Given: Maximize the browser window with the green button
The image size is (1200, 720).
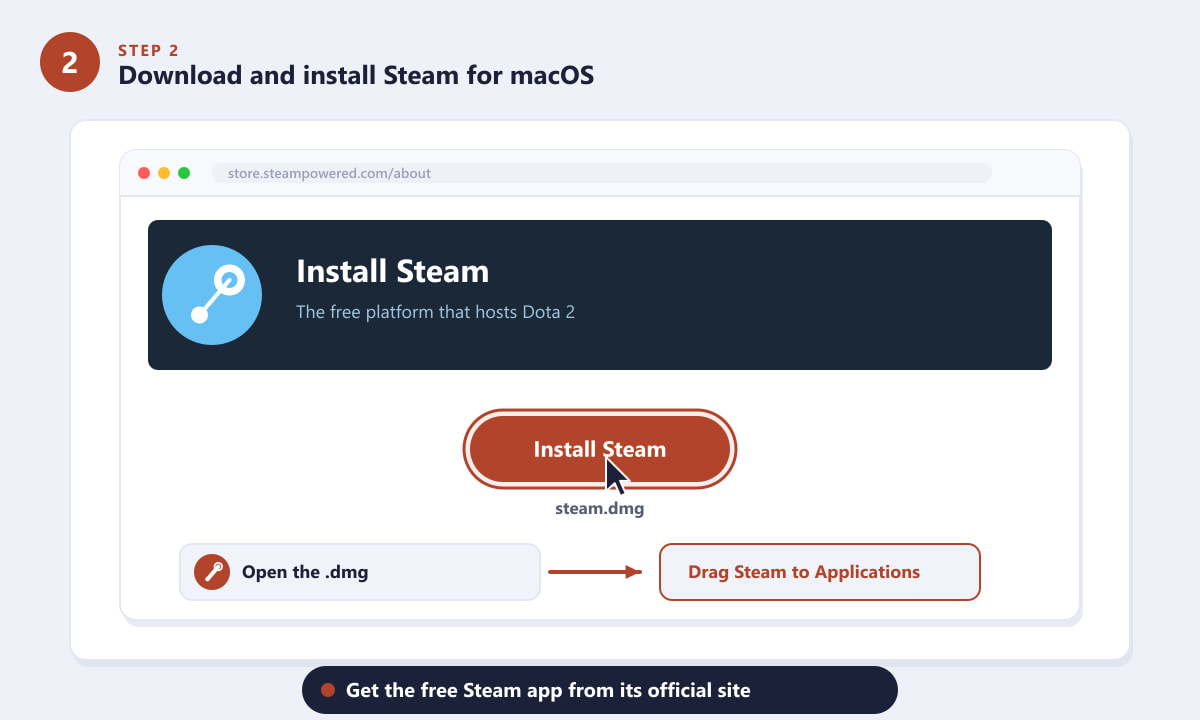Looking at the screenshot, I should 184,173.
